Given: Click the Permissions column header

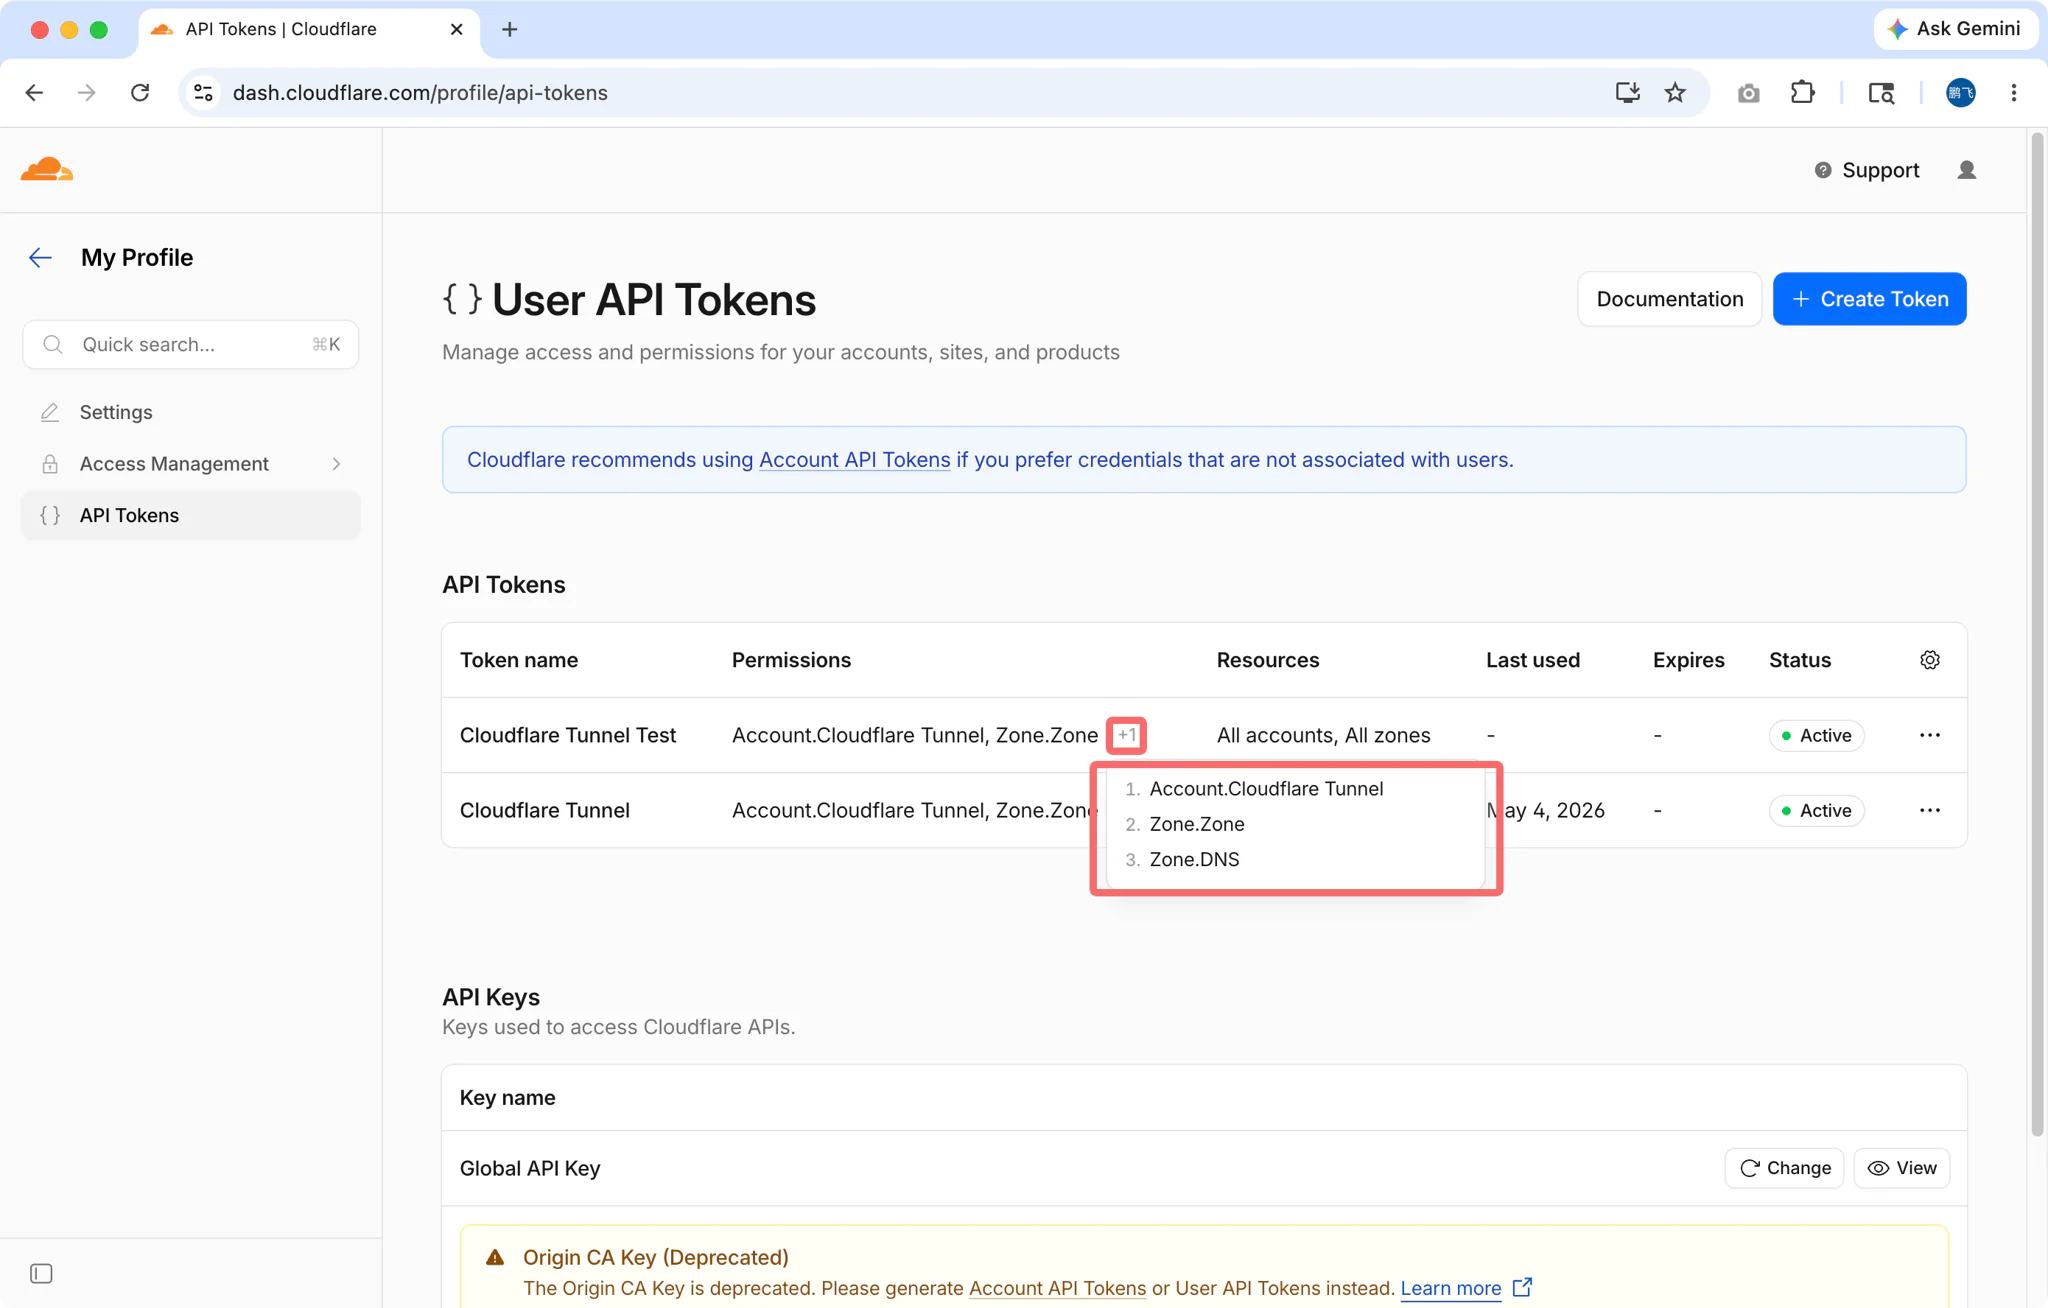Looking at the screenshot, I should 791,660.
